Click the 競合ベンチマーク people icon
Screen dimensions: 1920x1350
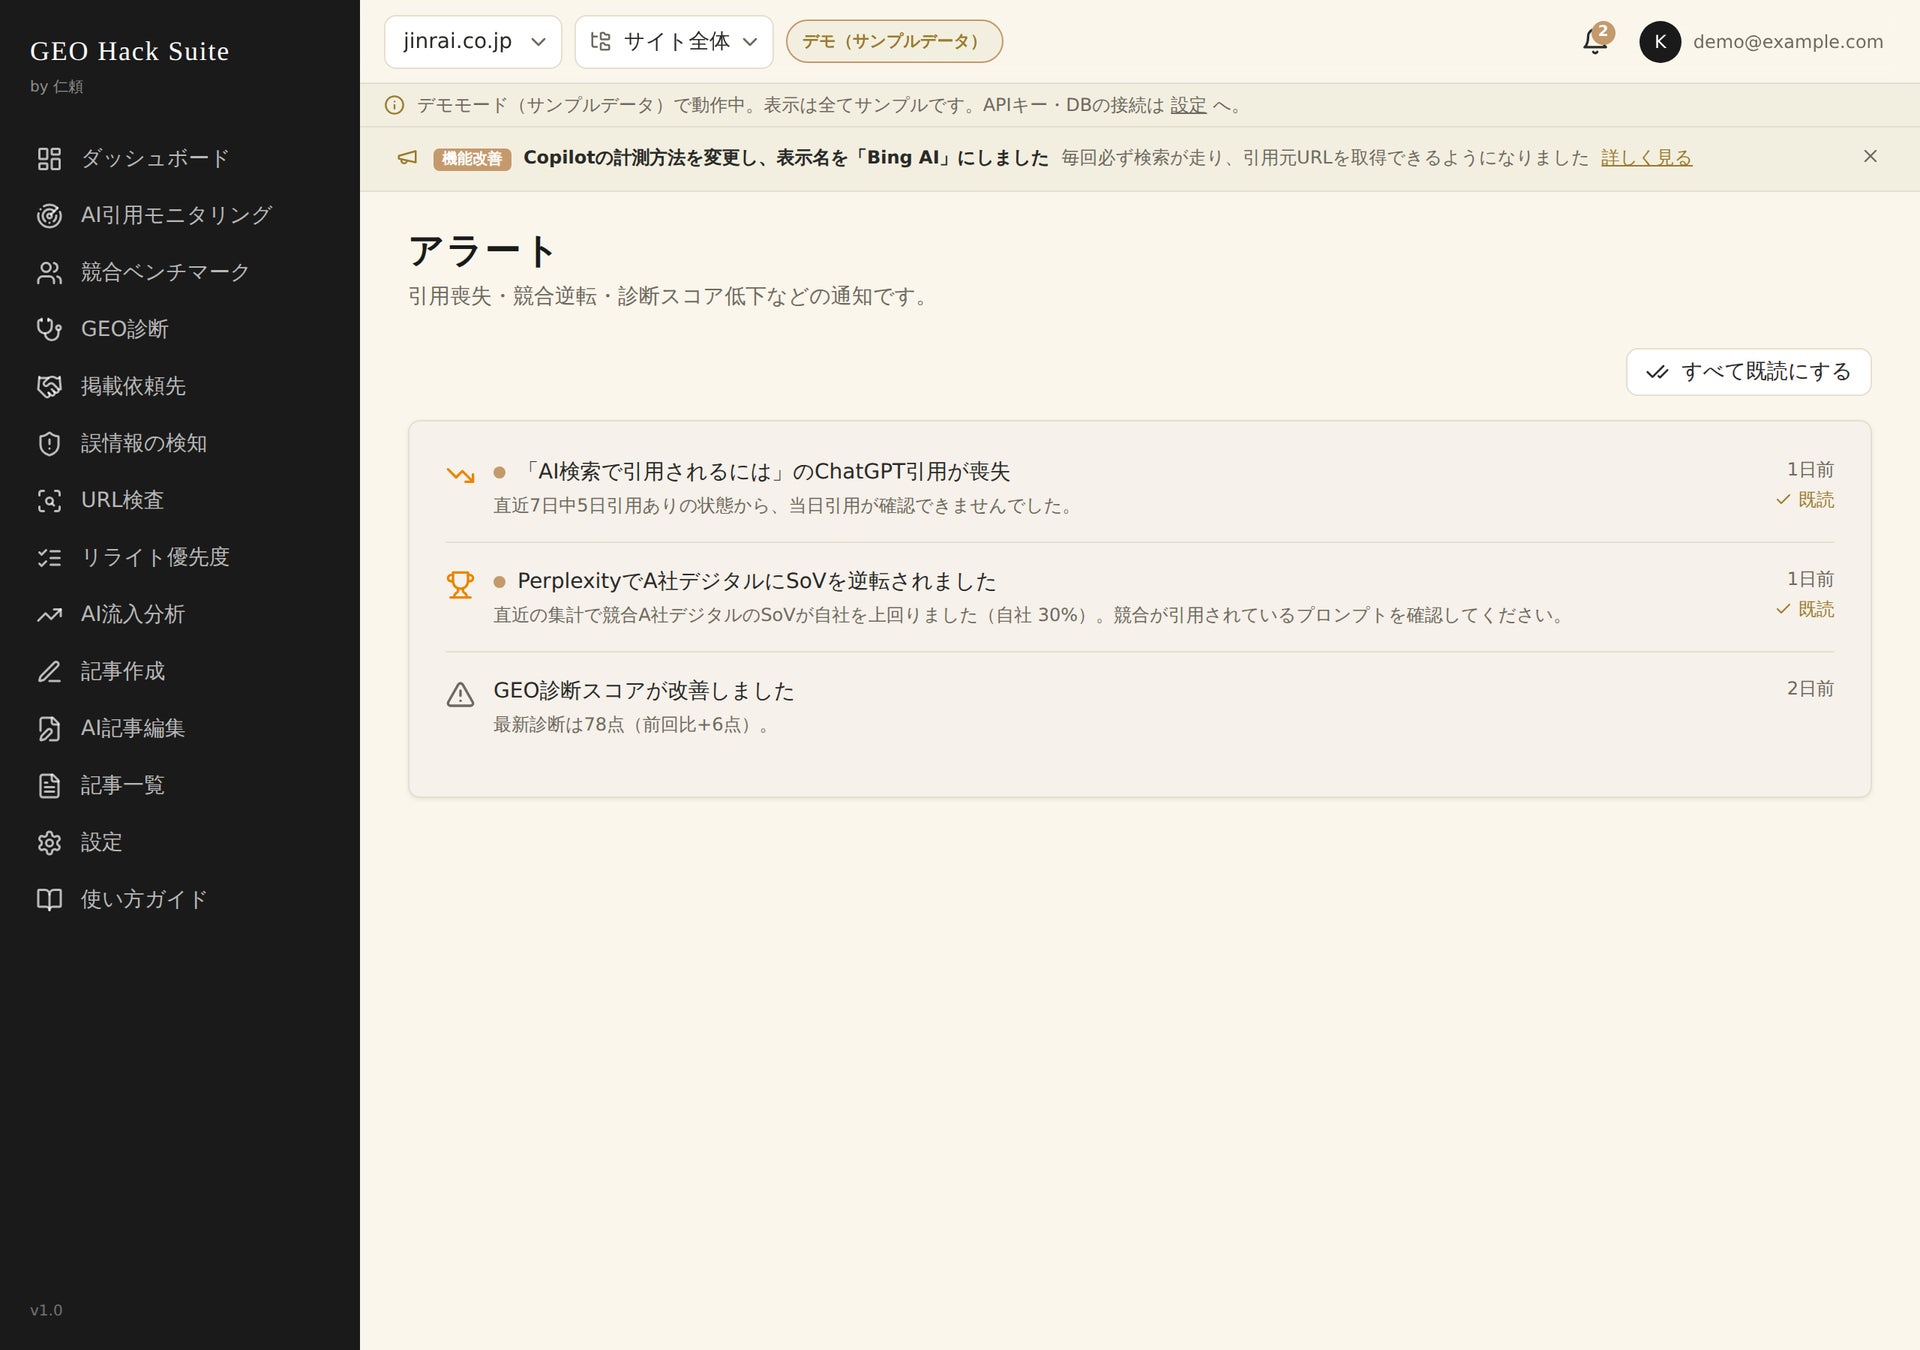[x=49, y=273]
